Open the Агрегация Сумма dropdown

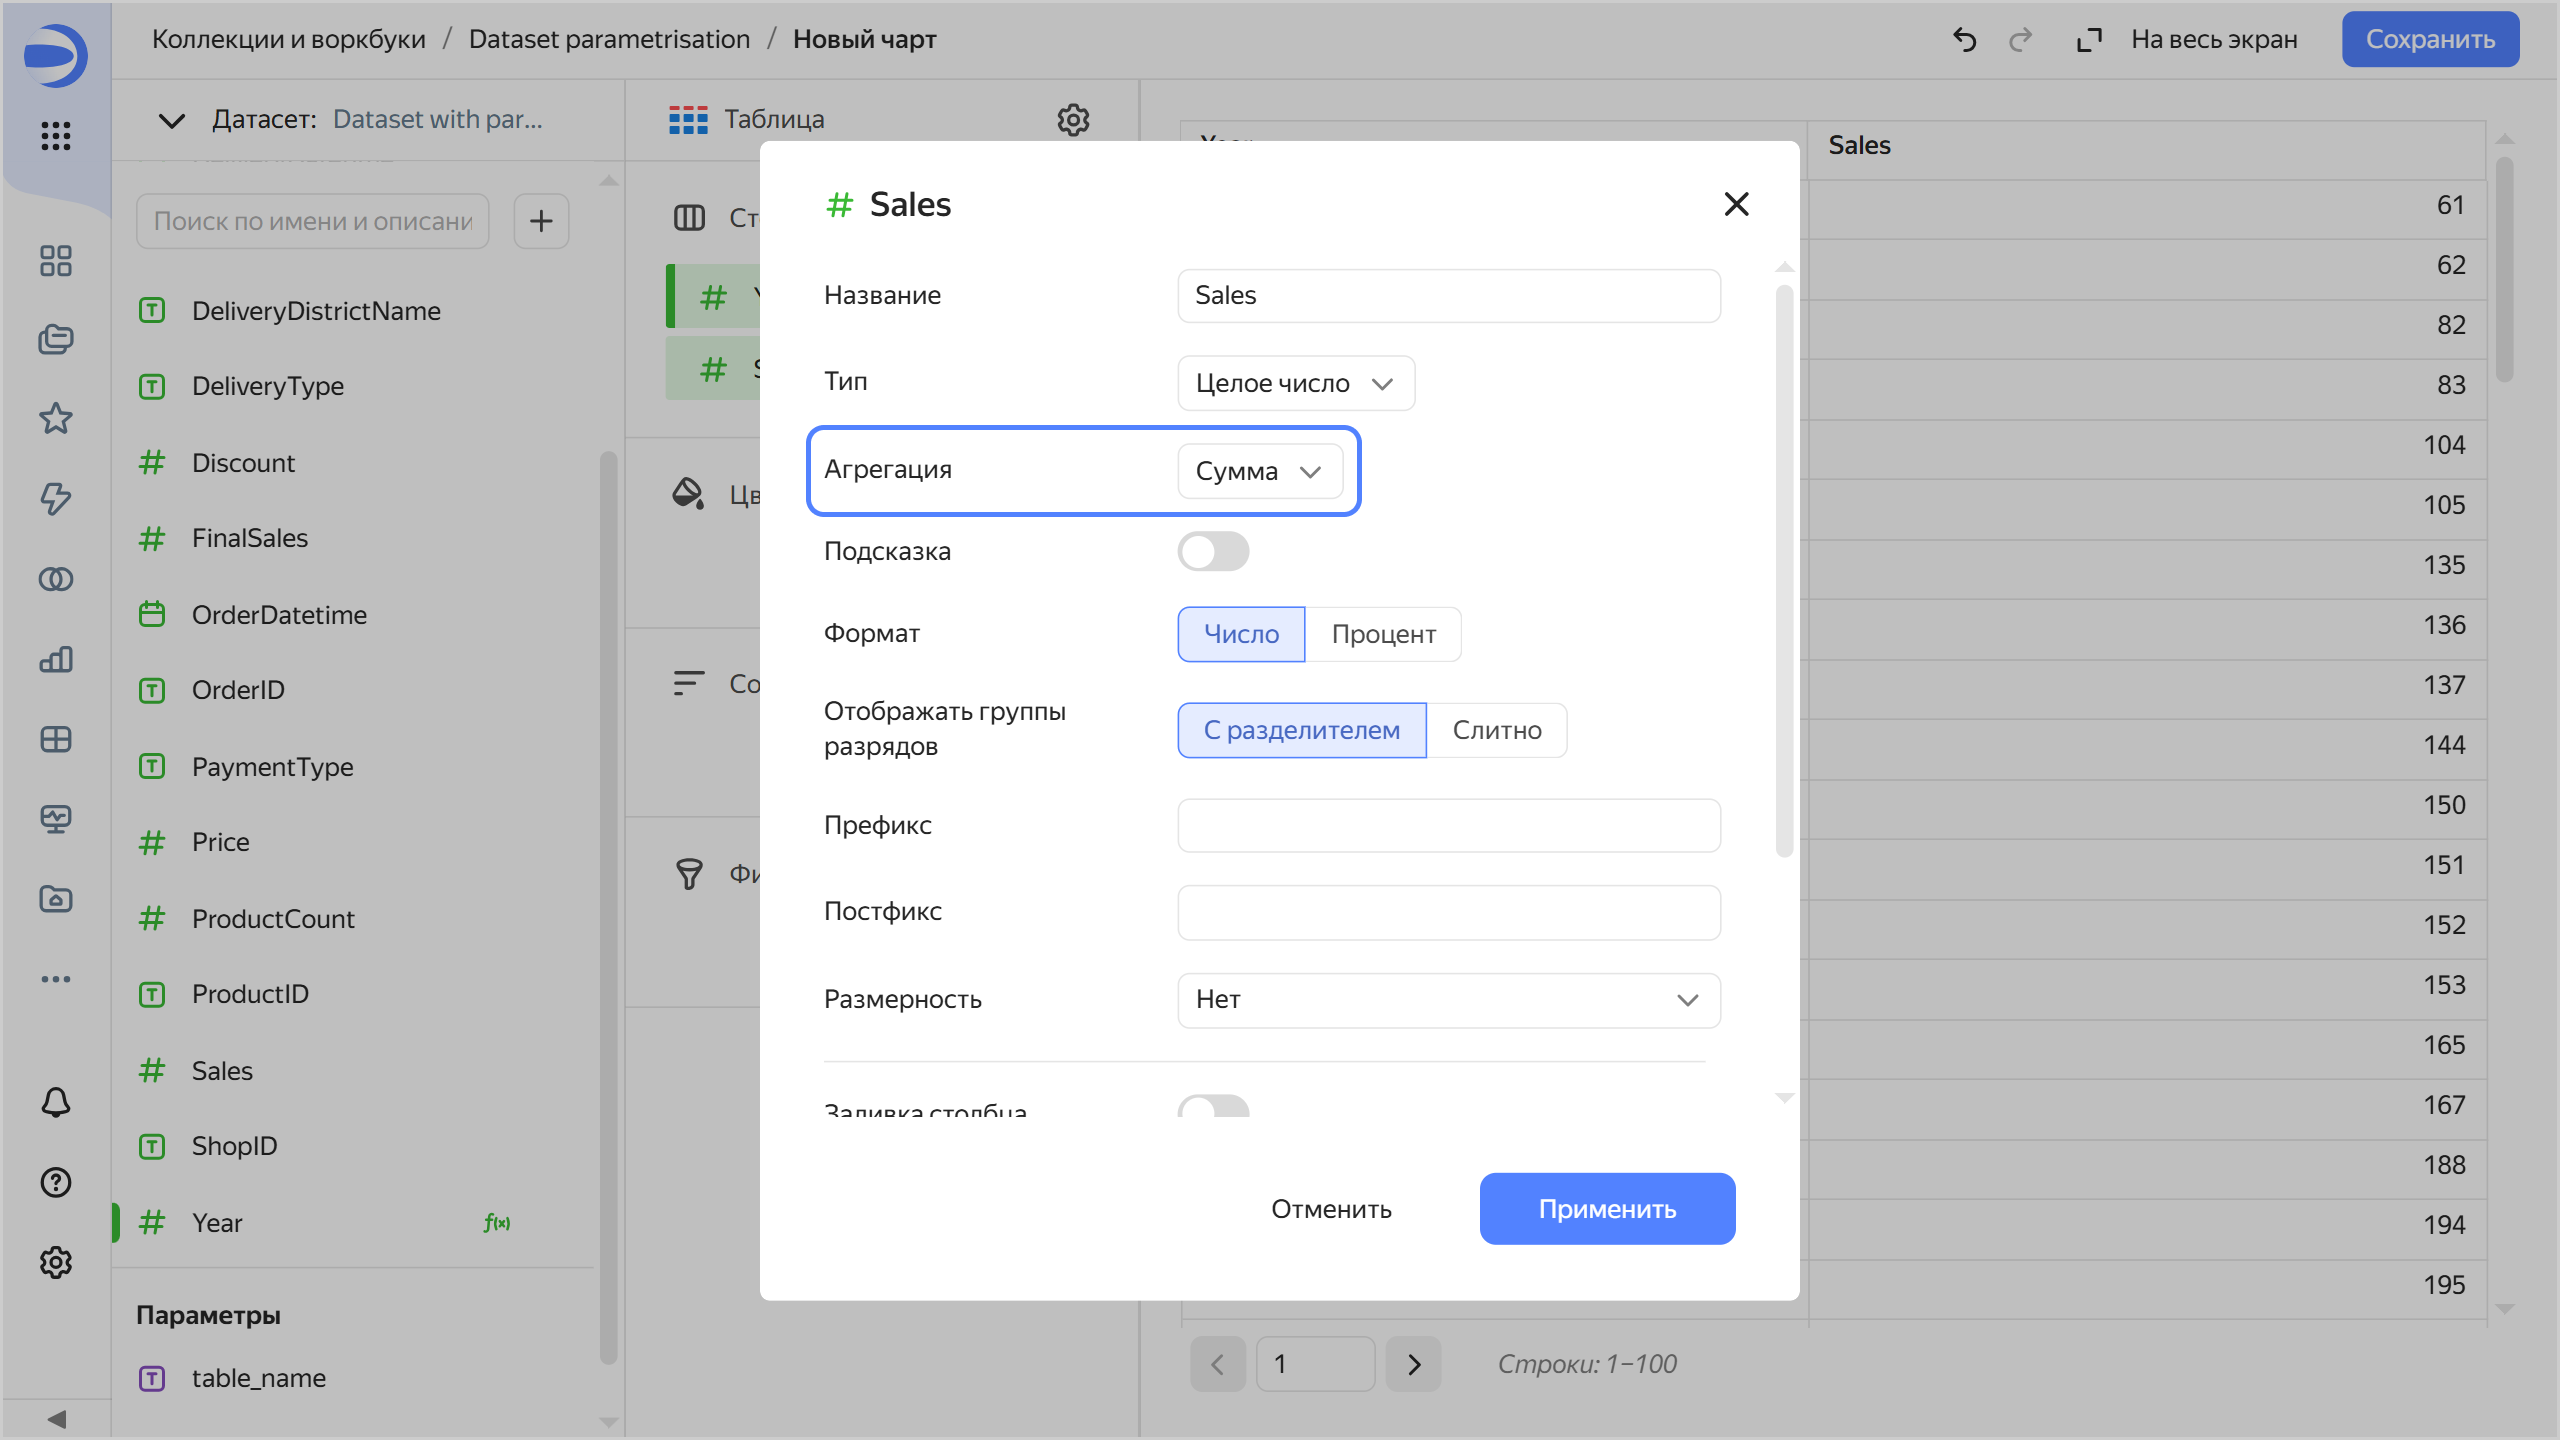[x=1259, y=471]
